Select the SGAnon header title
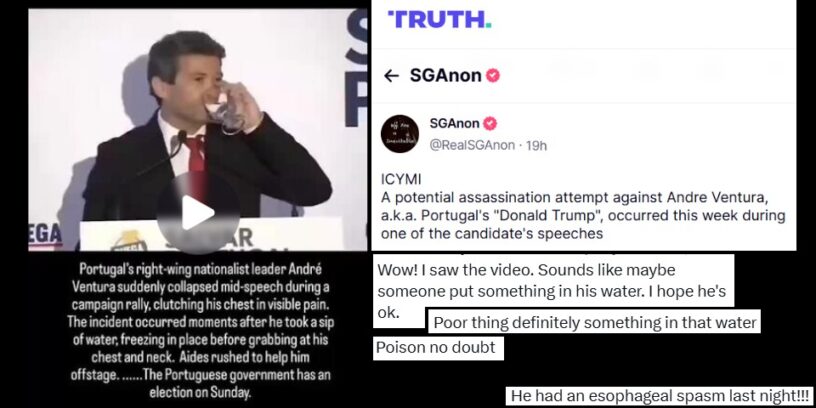The image size is (816, 408). pos(445,76)
